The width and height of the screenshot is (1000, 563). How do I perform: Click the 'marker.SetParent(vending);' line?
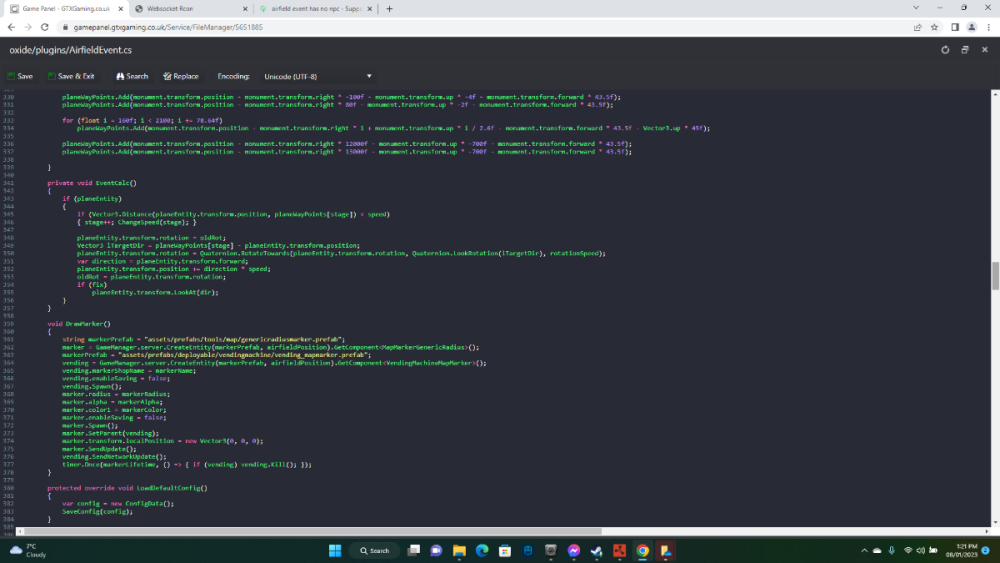[x=108, y=434]
